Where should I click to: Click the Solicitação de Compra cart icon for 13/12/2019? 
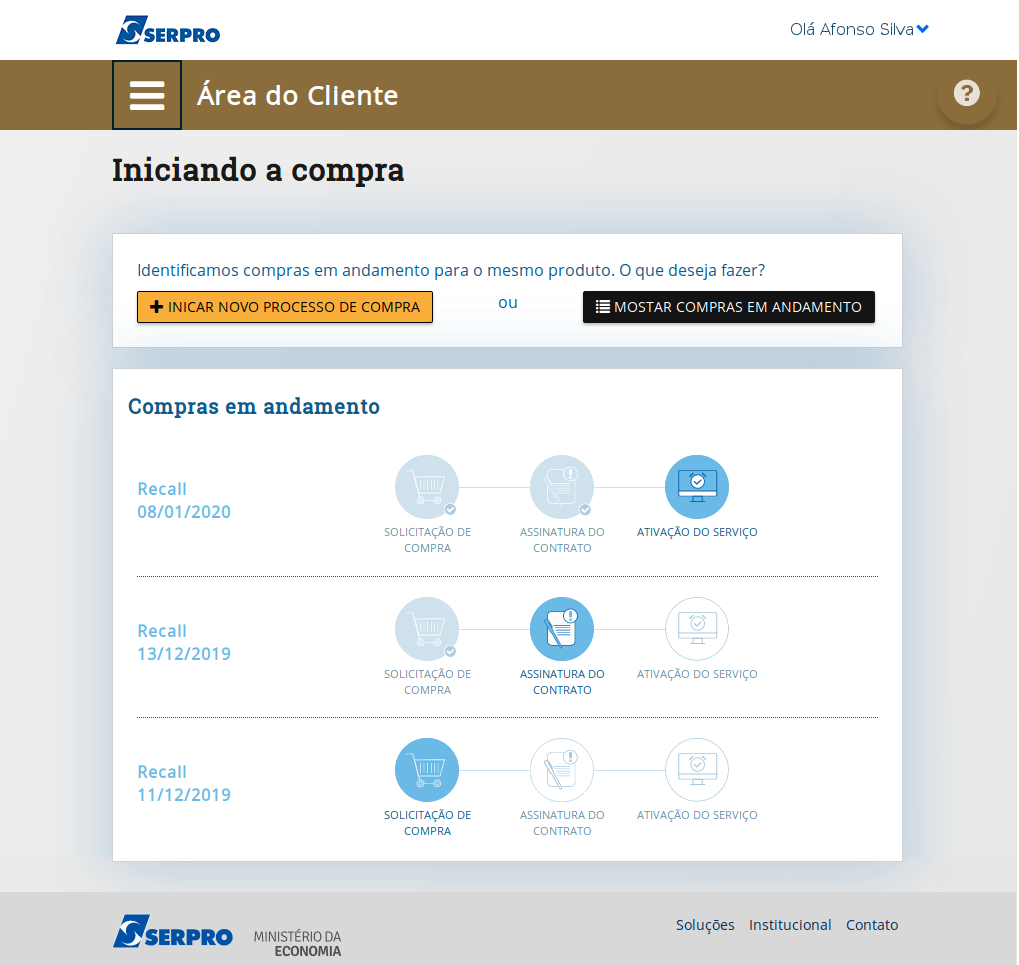(x=427, y=629)
